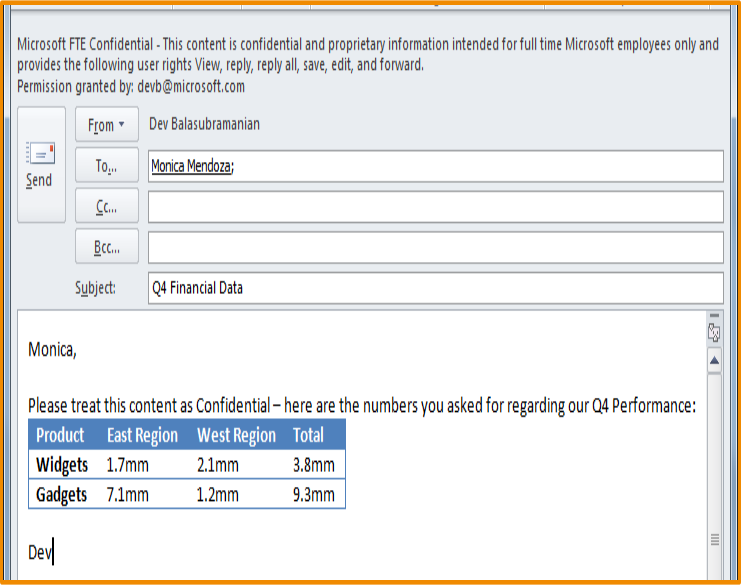Click the 2.1mm cell in Widgets row
741x585 pixels.
point(217,465)
